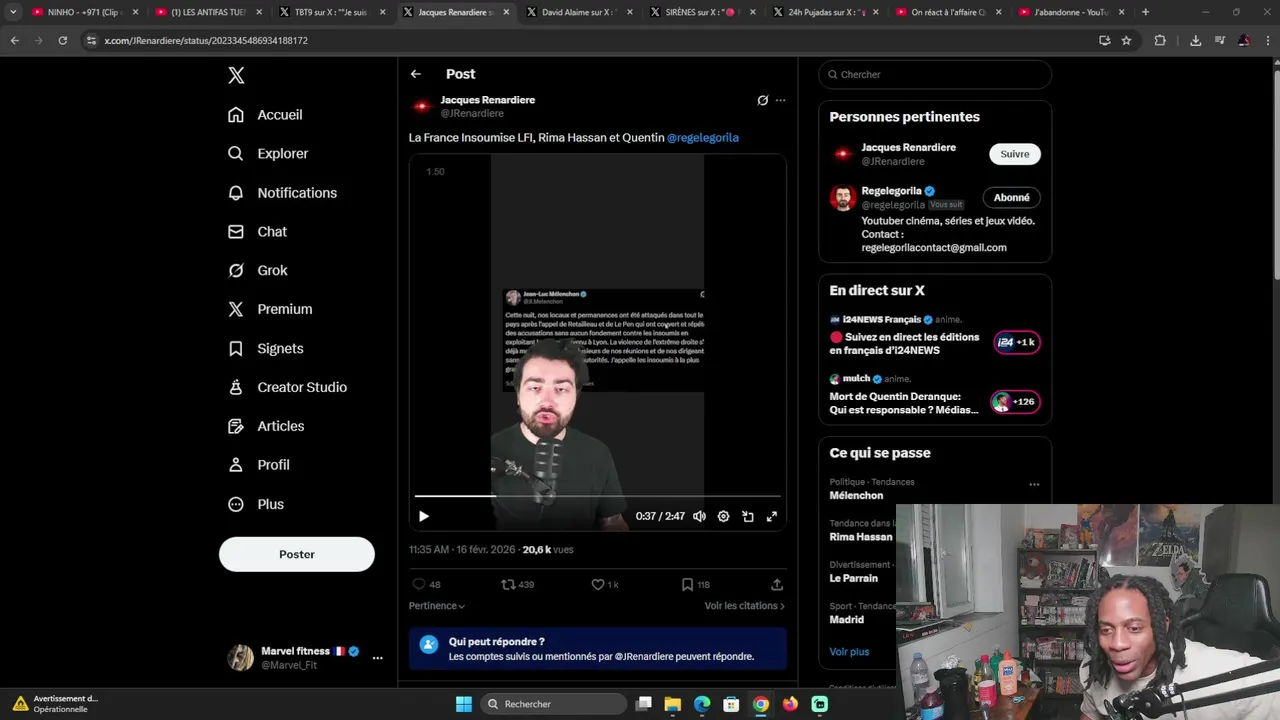Image resolution: width=1280 pixels, height=720 pixels.
Task: Open the Windows Start menu
Action: pyautogui.click(x=464, y=704)
